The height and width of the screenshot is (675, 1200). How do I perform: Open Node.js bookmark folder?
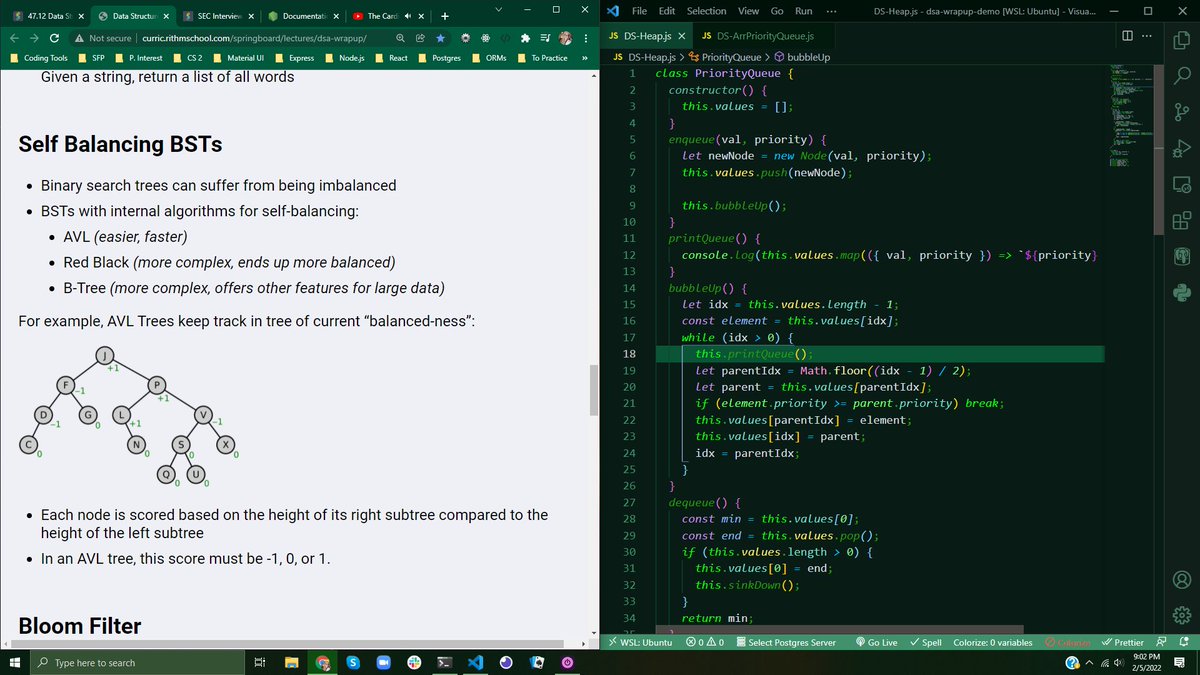344,58
